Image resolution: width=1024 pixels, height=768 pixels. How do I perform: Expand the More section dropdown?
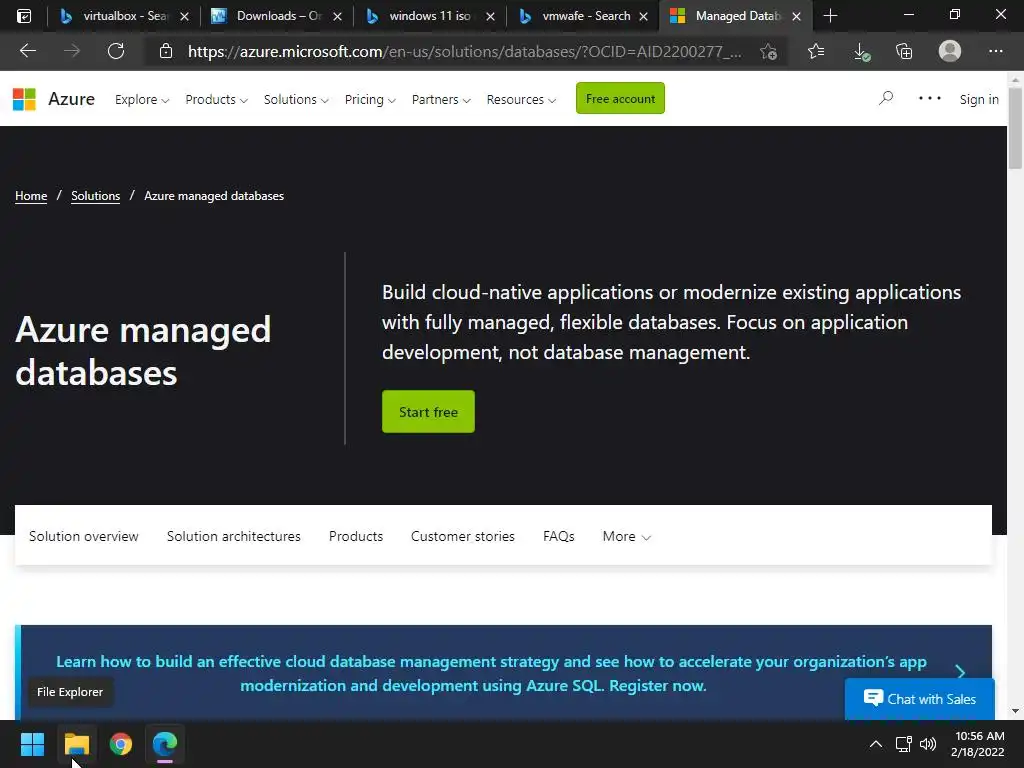pyautogui.click(x=626, y=536)
